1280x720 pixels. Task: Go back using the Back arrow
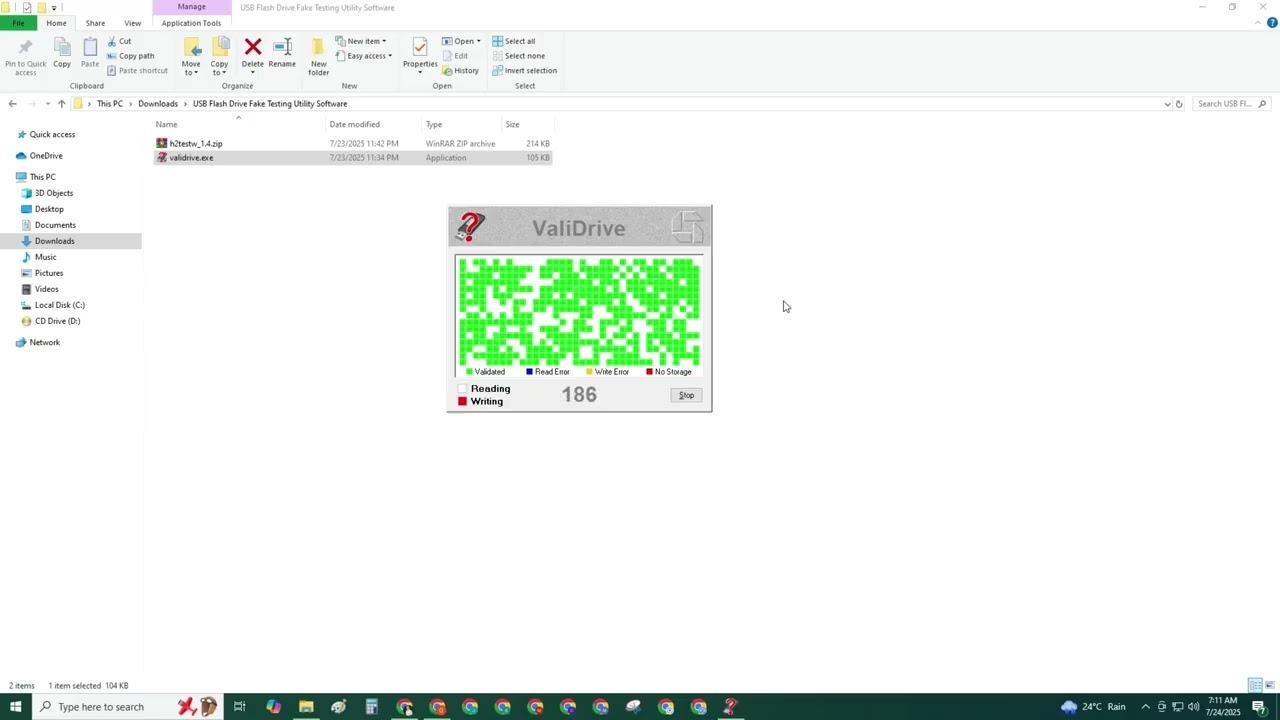(x=12, y=104)
